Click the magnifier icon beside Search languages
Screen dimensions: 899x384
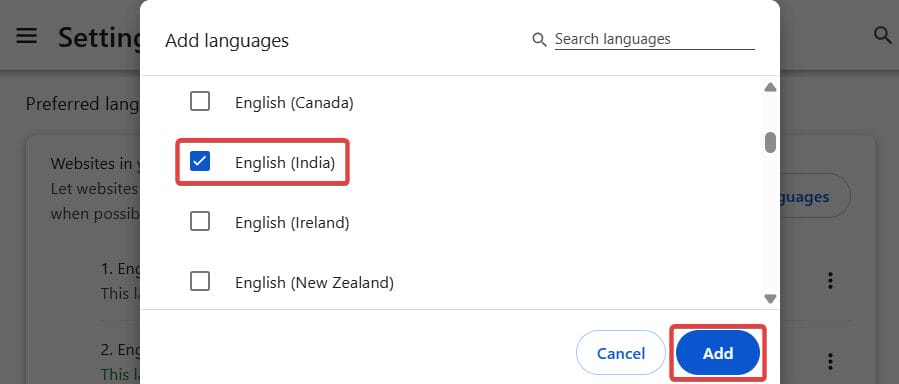pos(539,40)
